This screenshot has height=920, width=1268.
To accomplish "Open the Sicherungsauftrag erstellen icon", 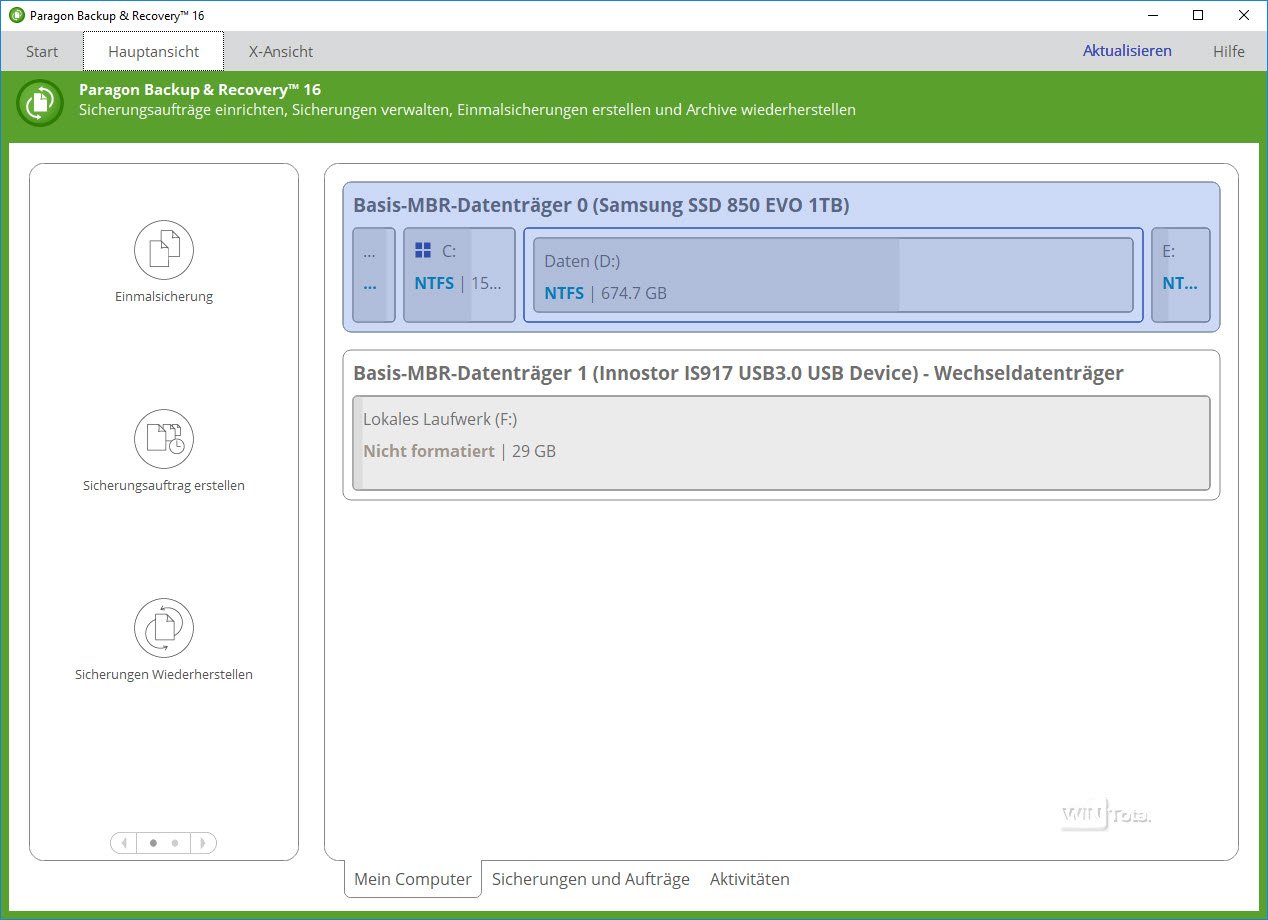I will point(164,439).
